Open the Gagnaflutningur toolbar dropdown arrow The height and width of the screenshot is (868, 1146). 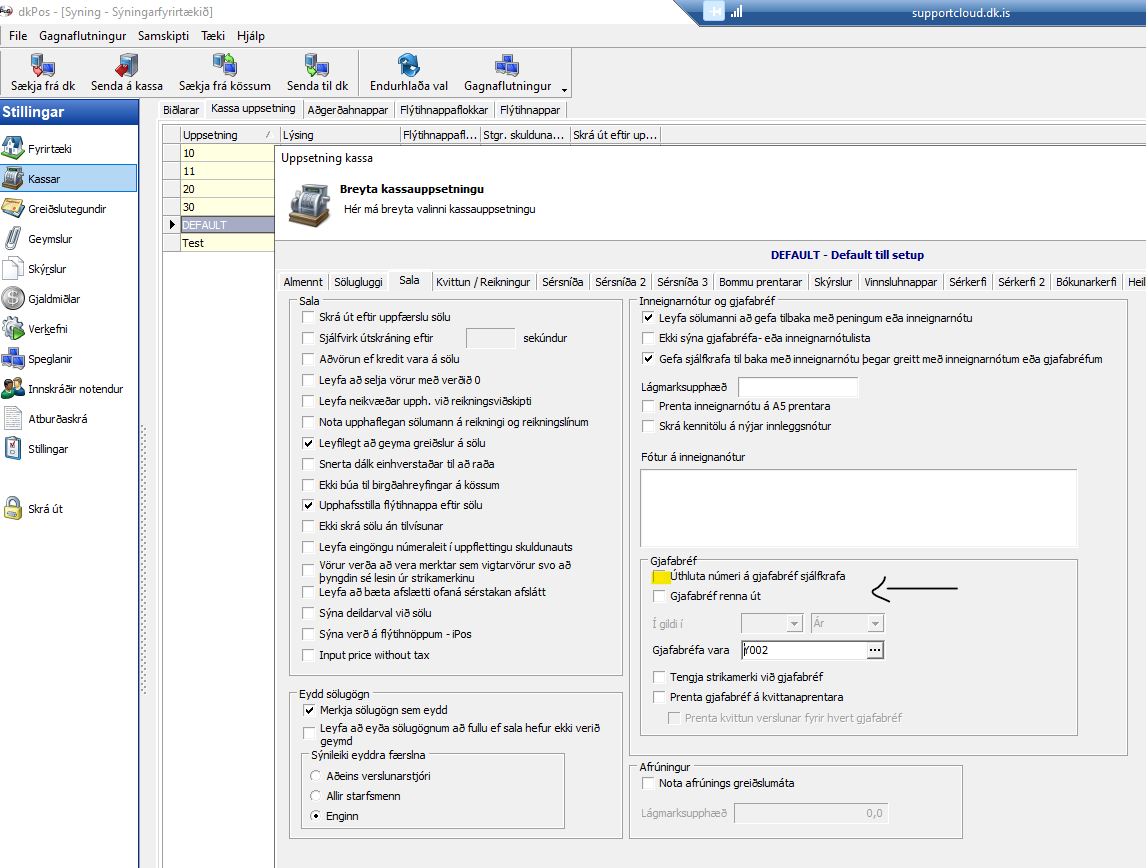pos(565,88)
